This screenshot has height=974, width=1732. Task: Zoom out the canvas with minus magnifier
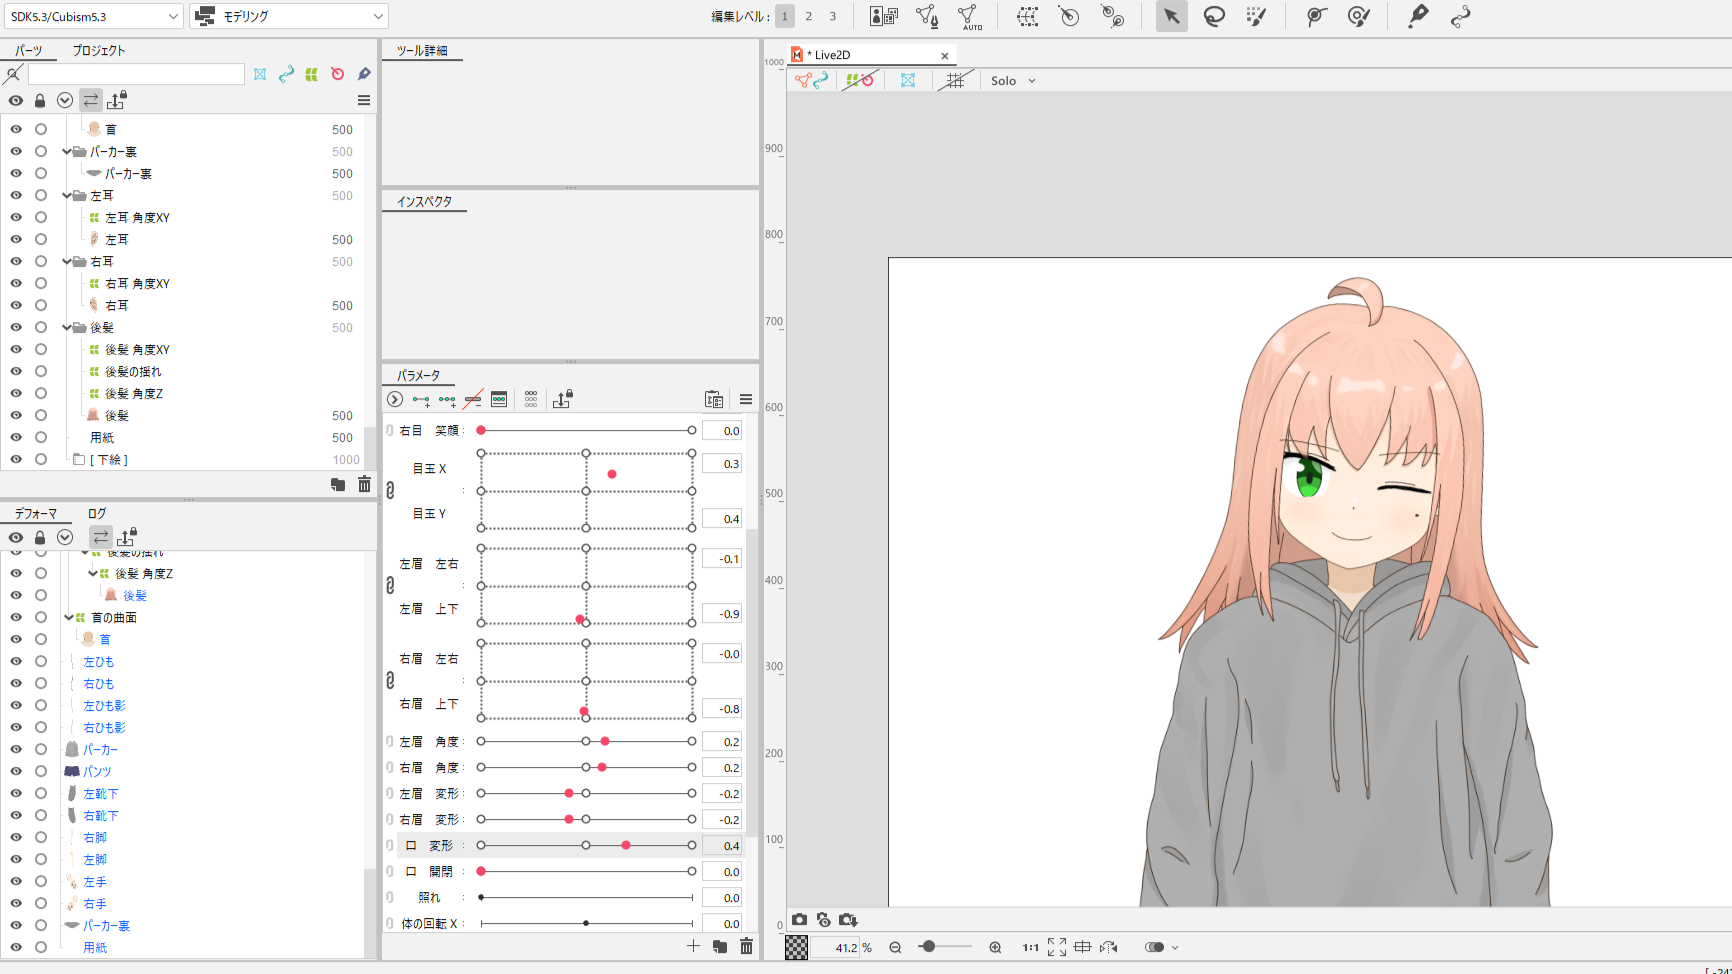click(x=895, y=947)
